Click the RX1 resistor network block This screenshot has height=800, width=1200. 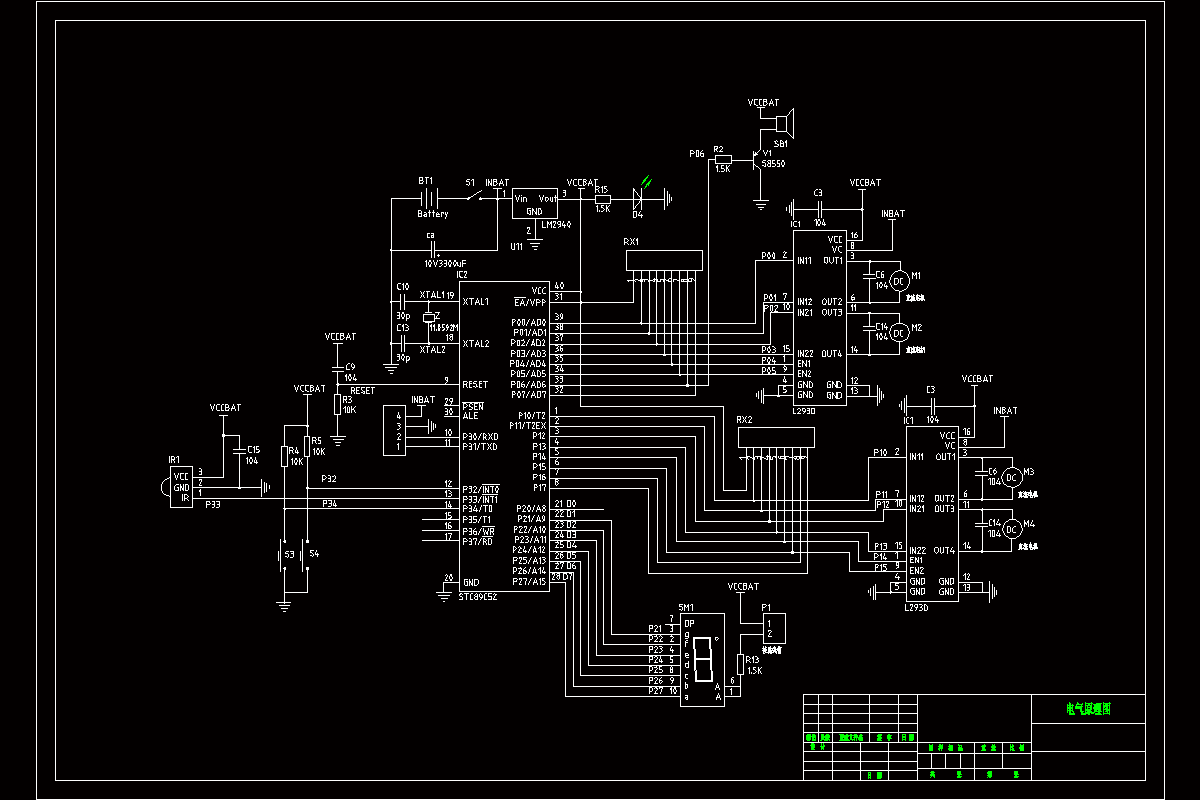click(x=664, y=261)
